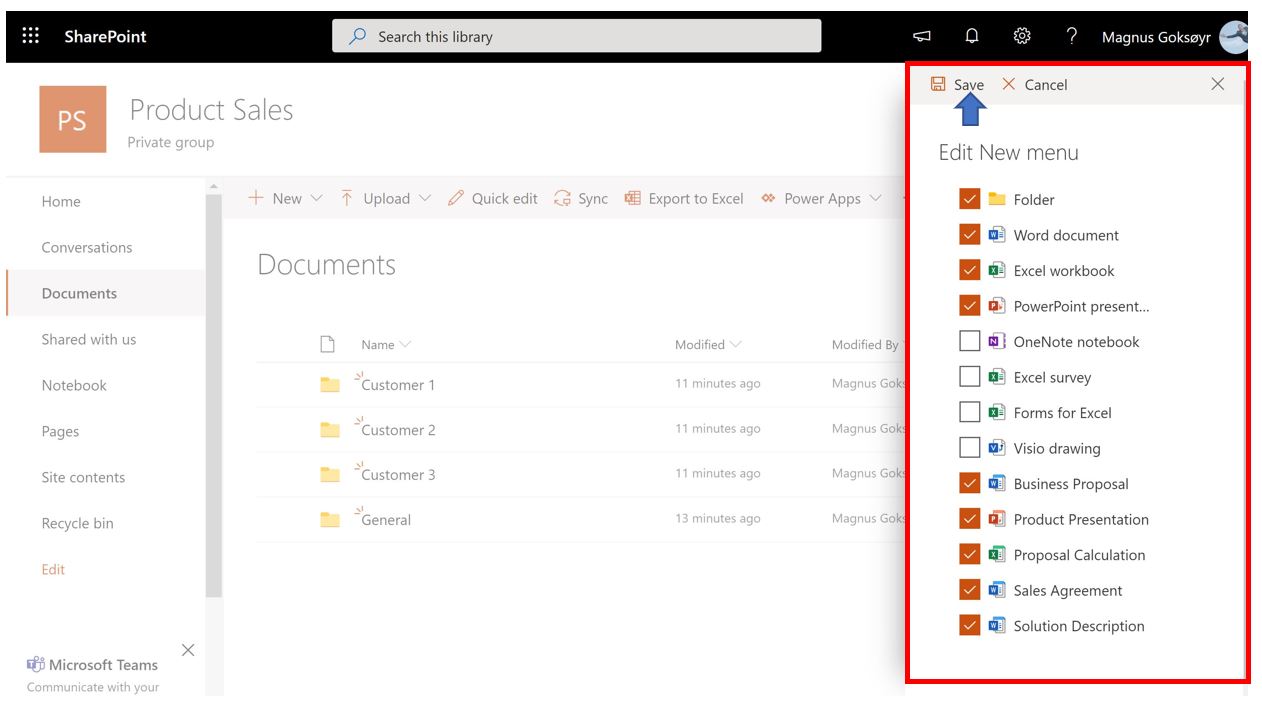Viewport: 1262px width, 706px height.
Task: Click the Sync toolbar icon
Action: pos(581,198)
